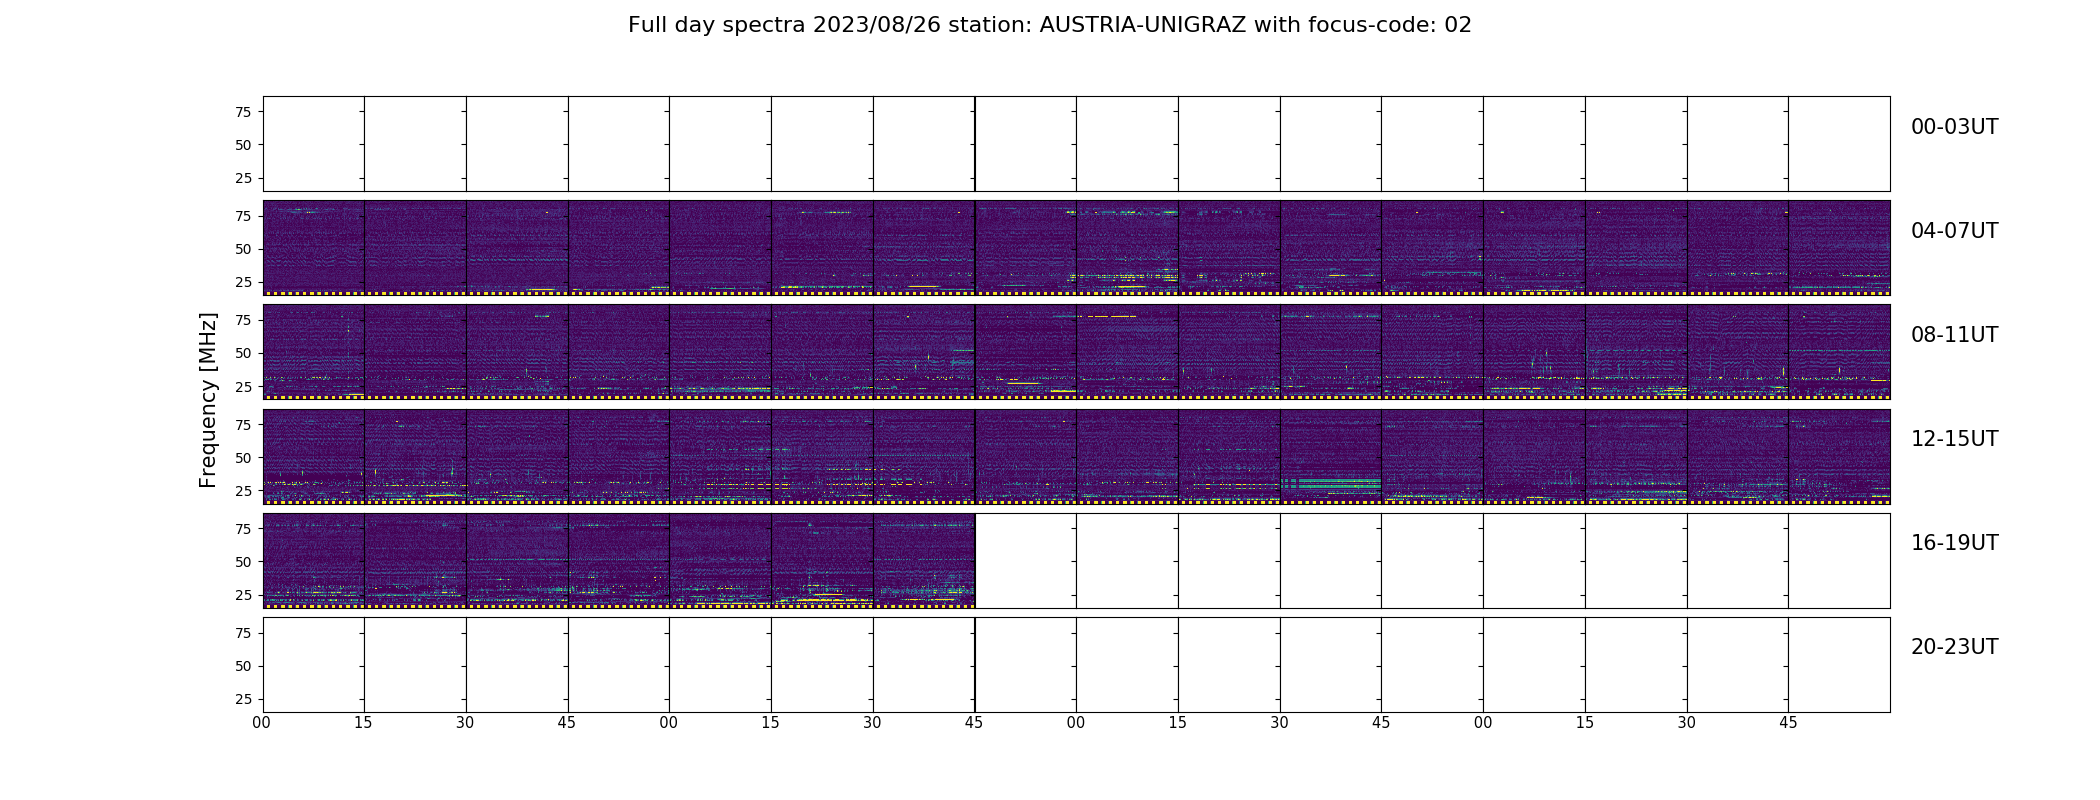Click inside the 12-15UT spectrogram panel
The width and height of the screenshot is (2100, 800).
point(1076,455)
